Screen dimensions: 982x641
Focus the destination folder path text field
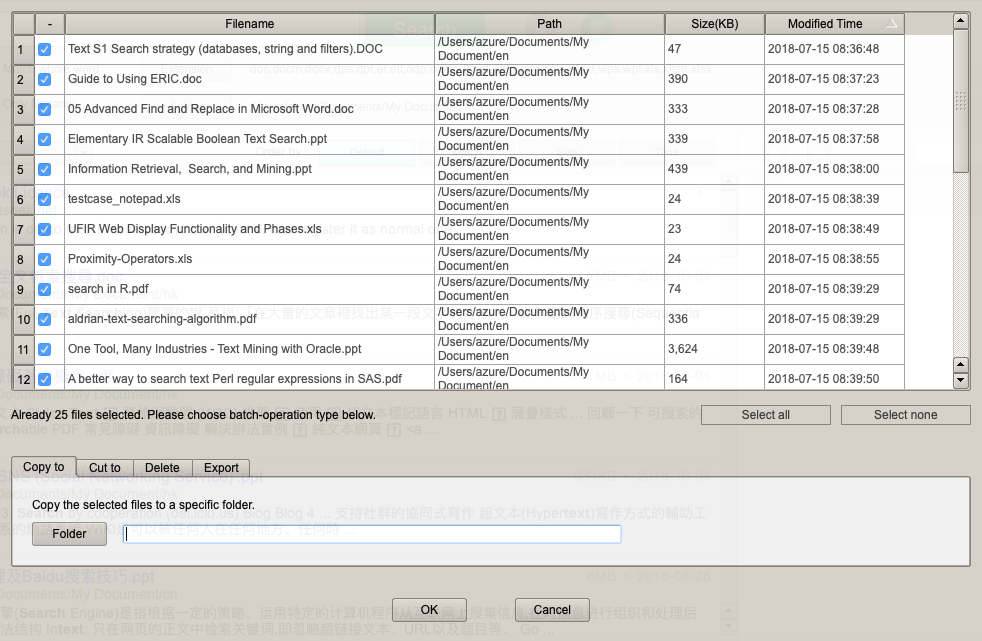tap(372, 534)
